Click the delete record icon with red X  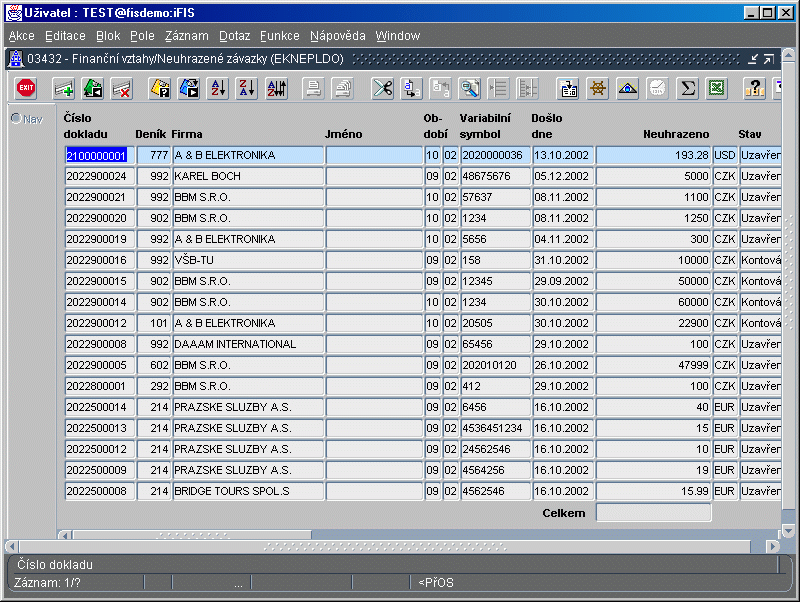pyautogui.click(x=121, y=88)
